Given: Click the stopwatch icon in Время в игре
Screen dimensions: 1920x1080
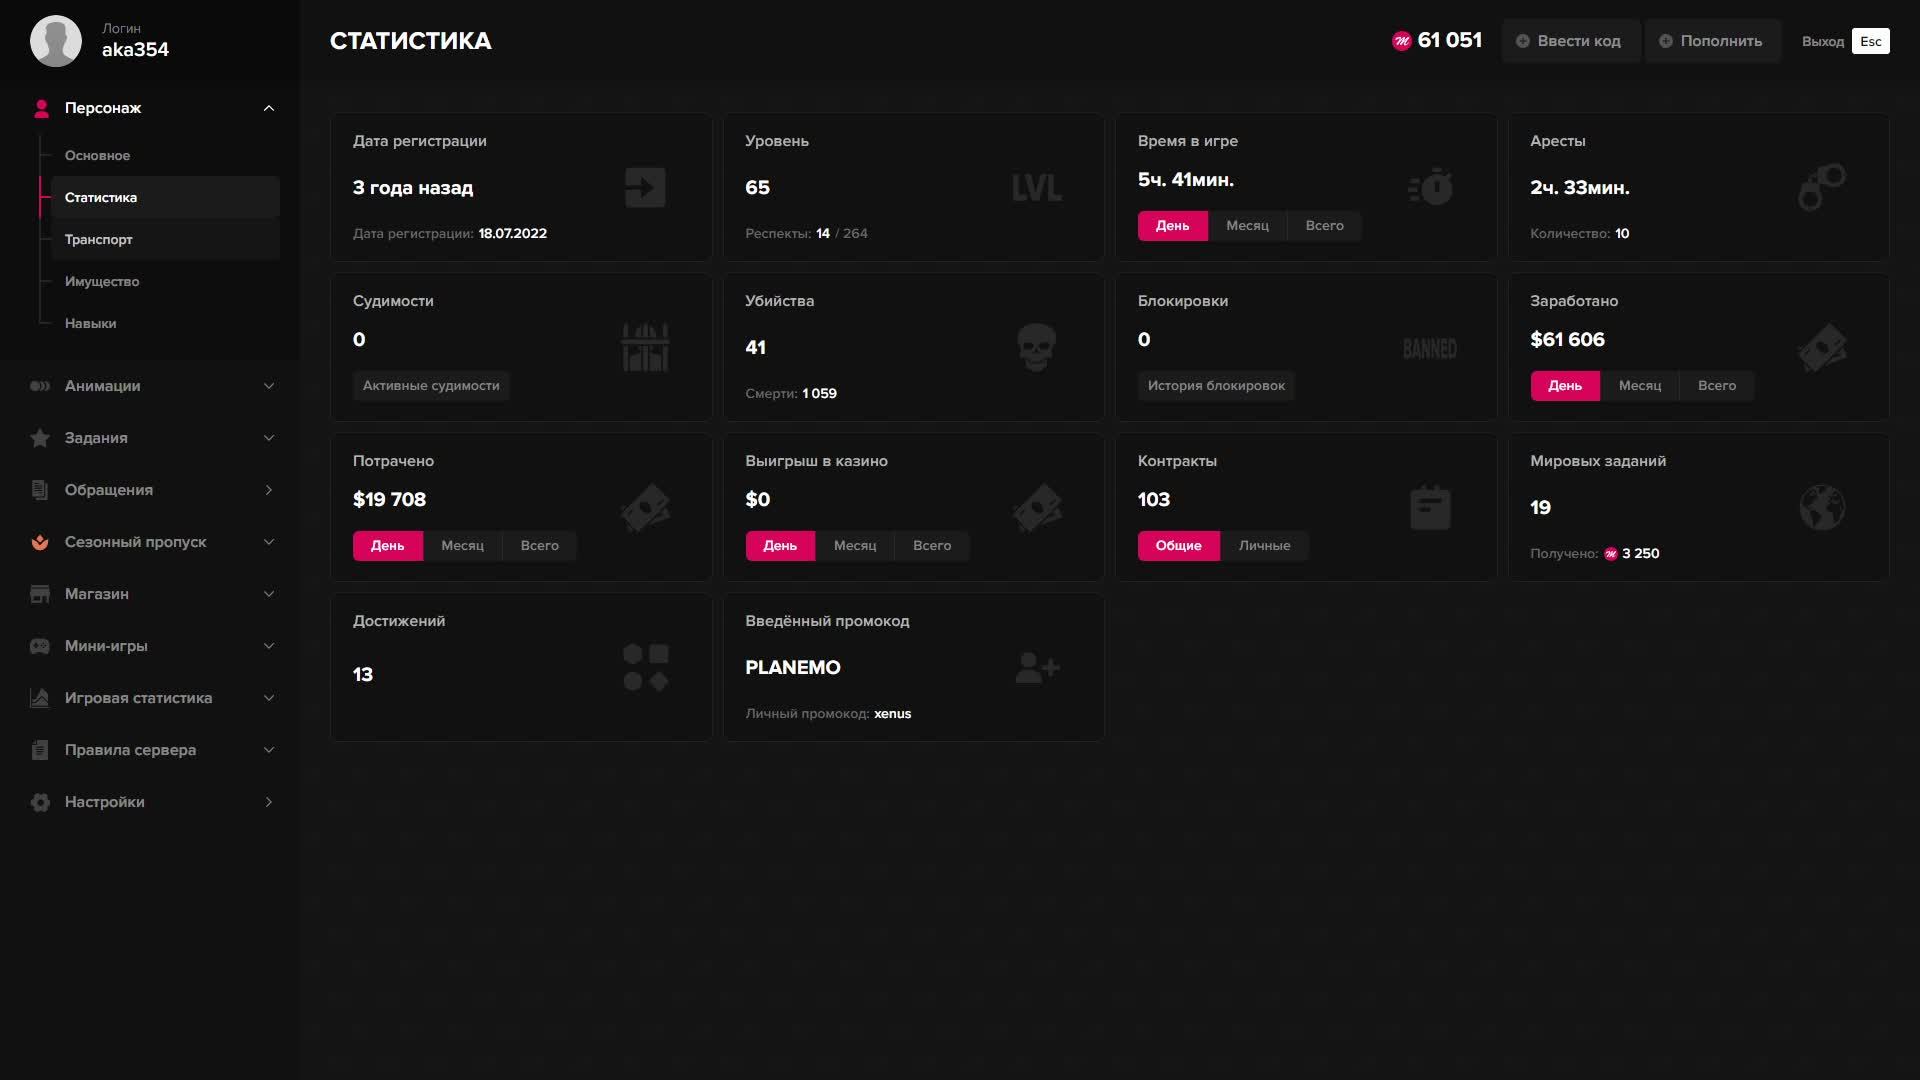Looking at the screenshot, I should pos(1431,187).
